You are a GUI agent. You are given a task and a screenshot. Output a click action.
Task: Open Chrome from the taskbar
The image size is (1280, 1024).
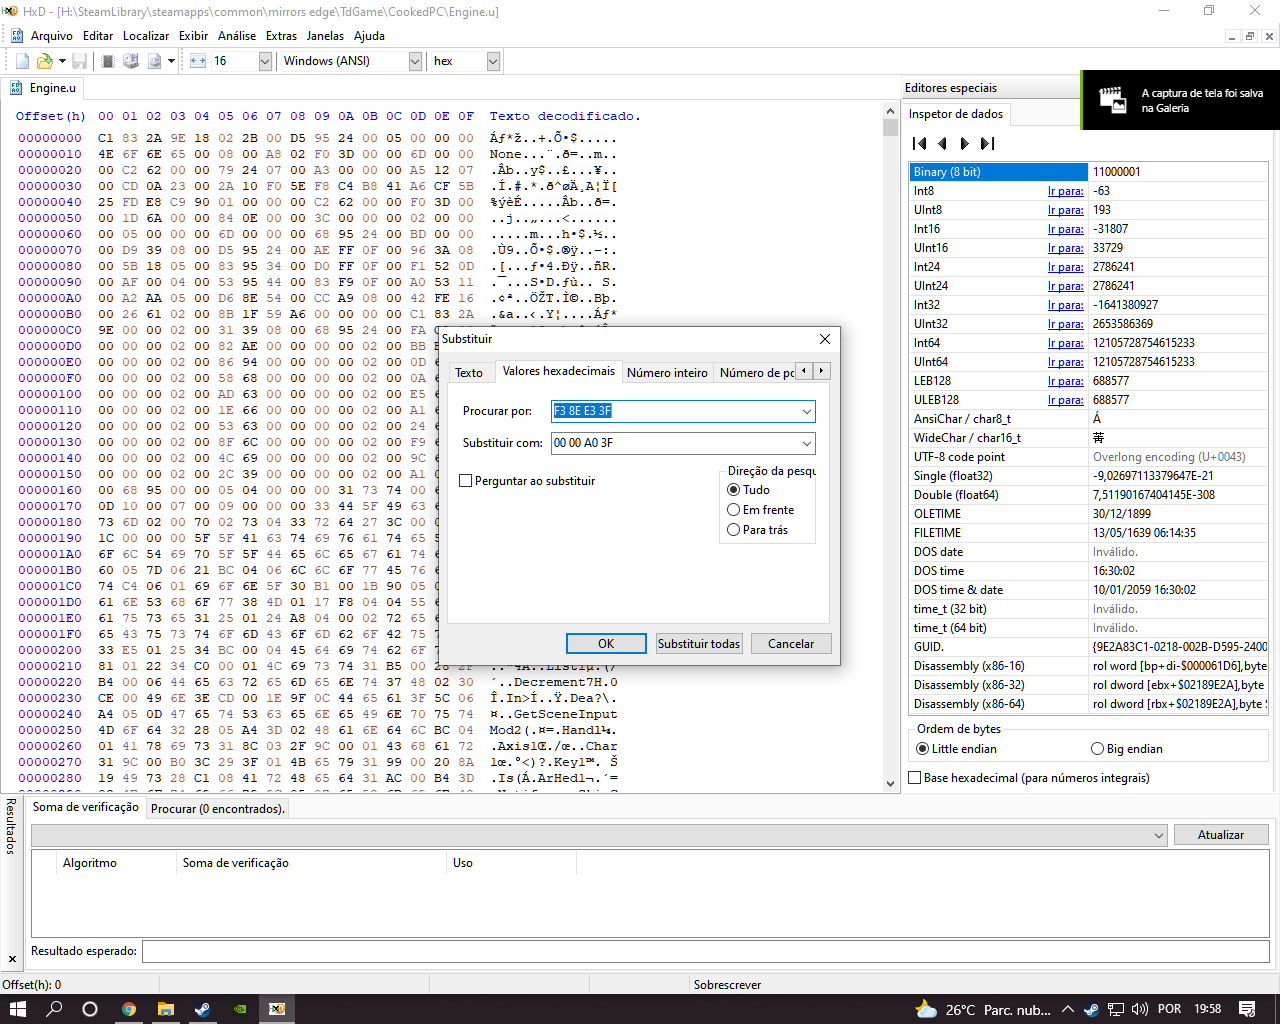[x=129, y=1009]
